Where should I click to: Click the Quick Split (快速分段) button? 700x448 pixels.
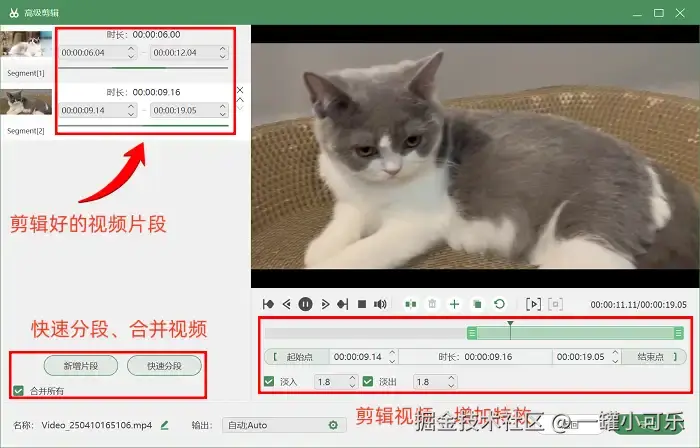click(164, 366)
